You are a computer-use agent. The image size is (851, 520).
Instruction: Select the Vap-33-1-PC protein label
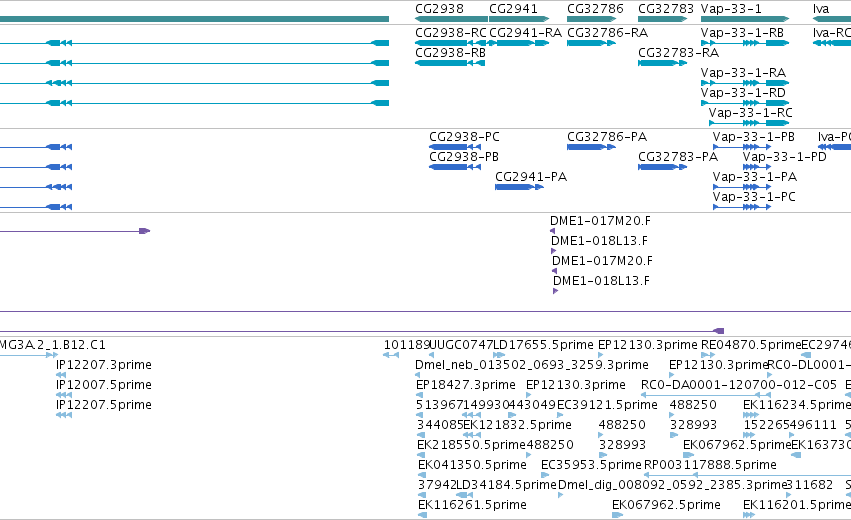pyautogui.click(x=754, y=197)
